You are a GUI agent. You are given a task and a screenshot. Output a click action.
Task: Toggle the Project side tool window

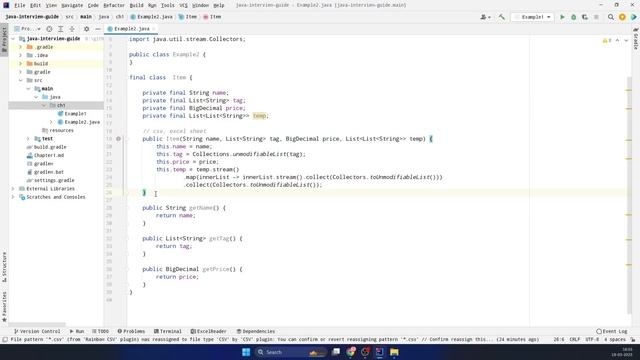coord(4,40)
